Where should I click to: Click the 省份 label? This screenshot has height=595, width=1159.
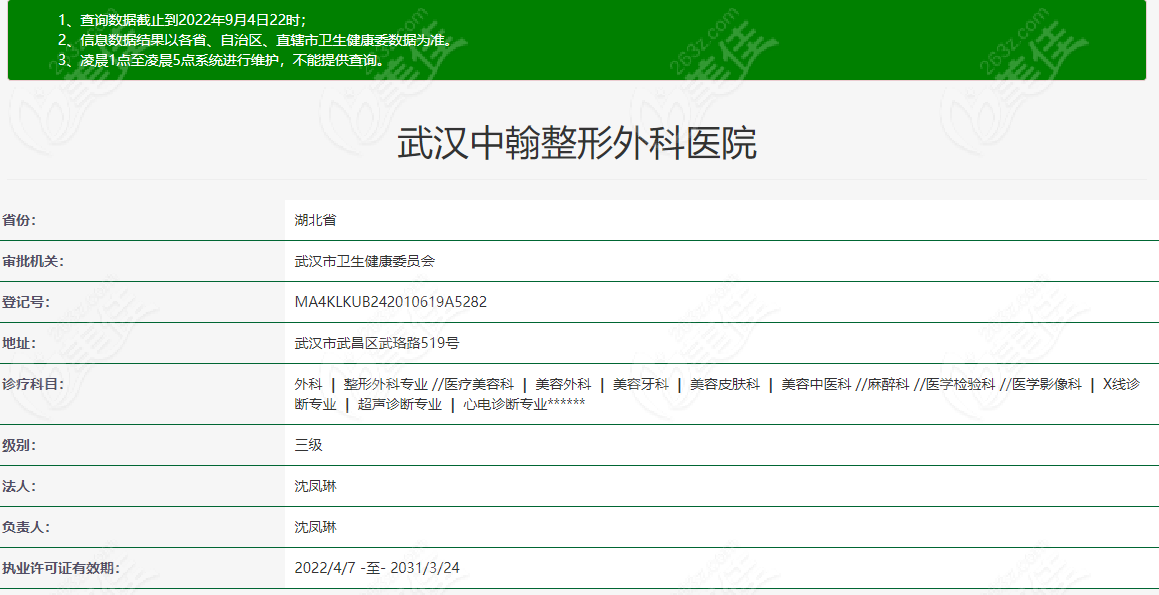click(x=19, y=220)
